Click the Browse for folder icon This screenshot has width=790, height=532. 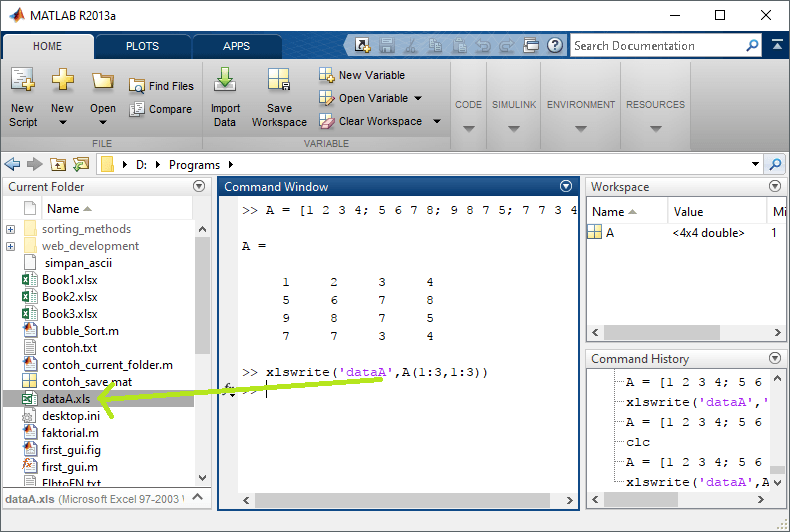pos(81,164)
